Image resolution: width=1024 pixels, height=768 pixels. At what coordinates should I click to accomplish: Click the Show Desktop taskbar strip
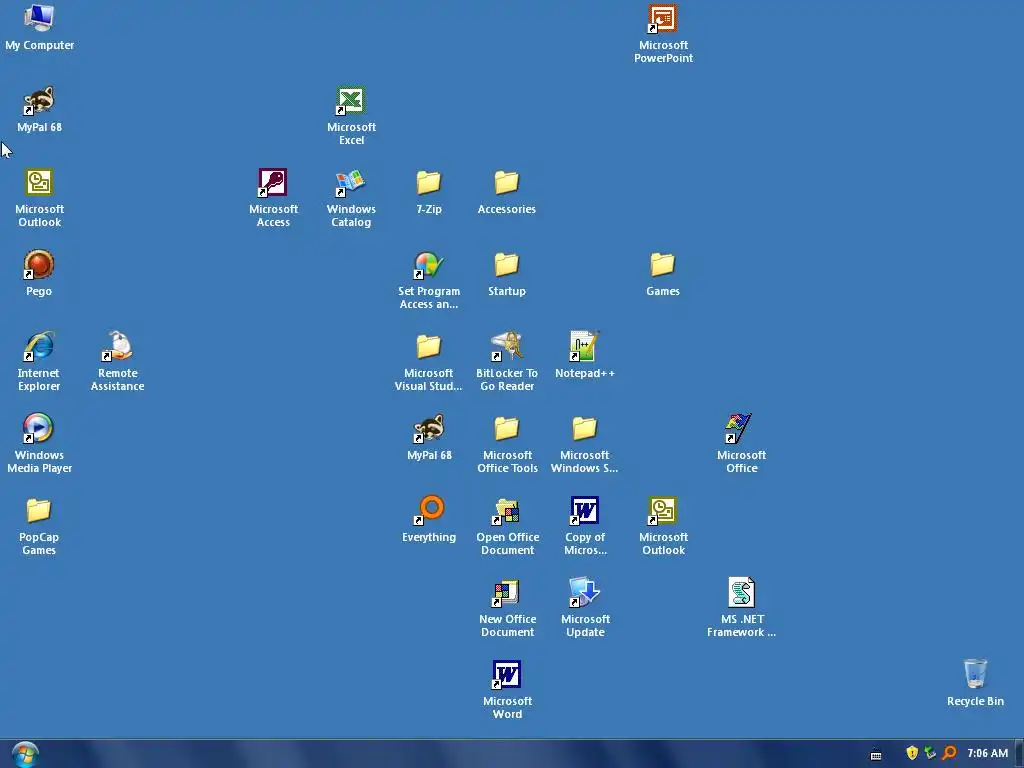pyautogui.click(x=1019, y=754)
